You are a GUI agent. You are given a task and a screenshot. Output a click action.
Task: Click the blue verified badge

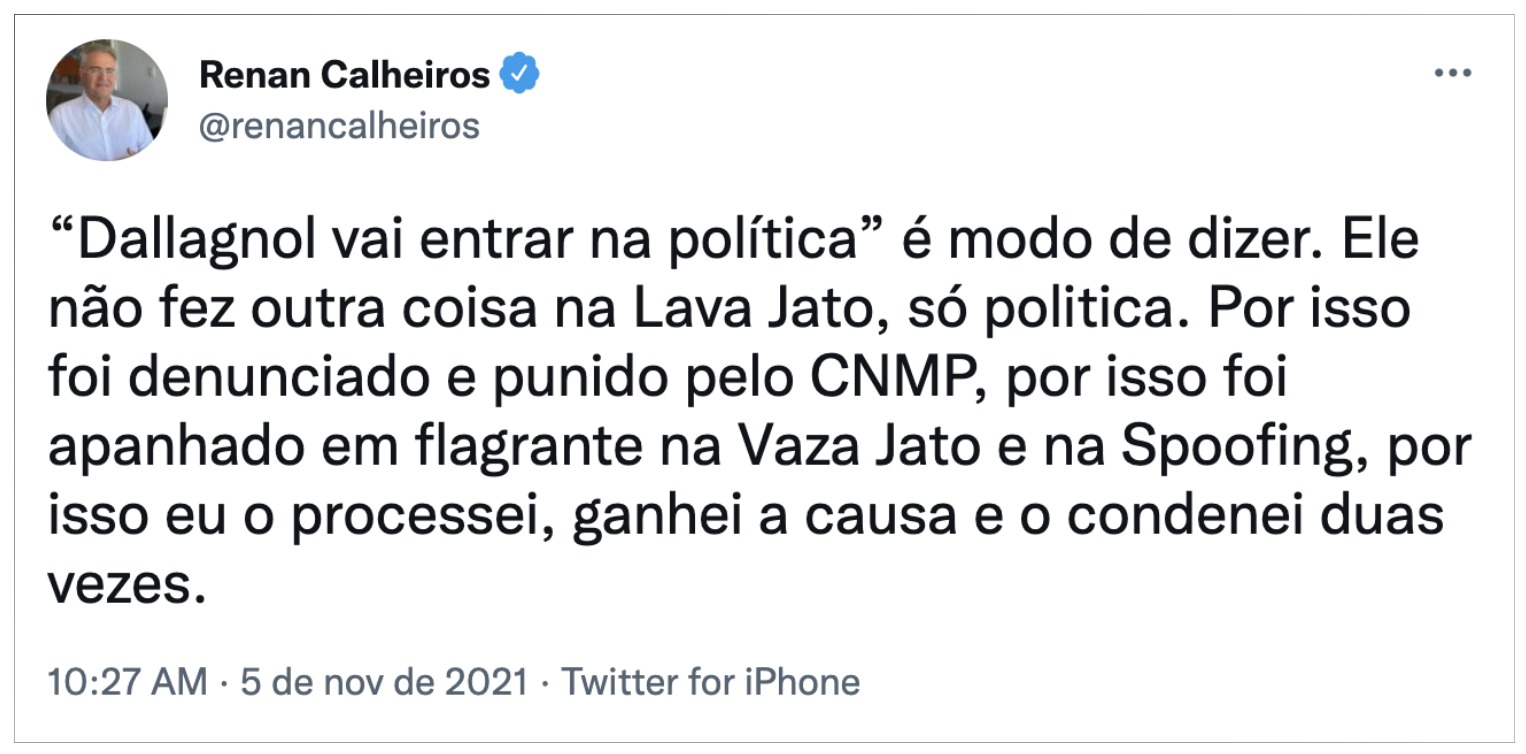(520, 75)
